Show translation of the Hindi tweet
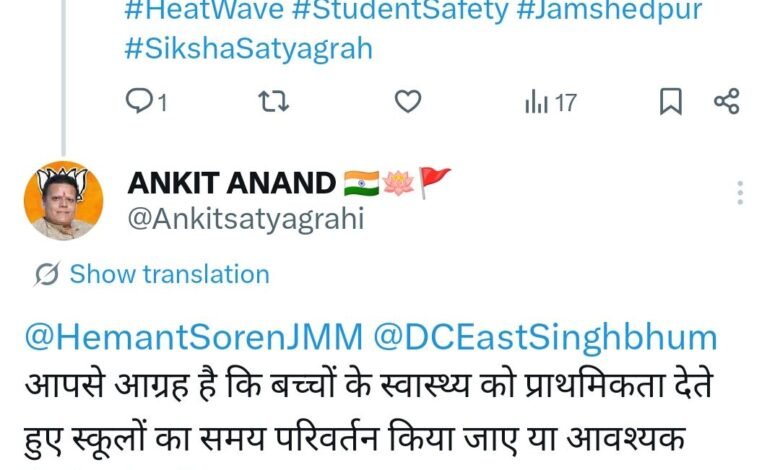 click(x=169, y=274)
